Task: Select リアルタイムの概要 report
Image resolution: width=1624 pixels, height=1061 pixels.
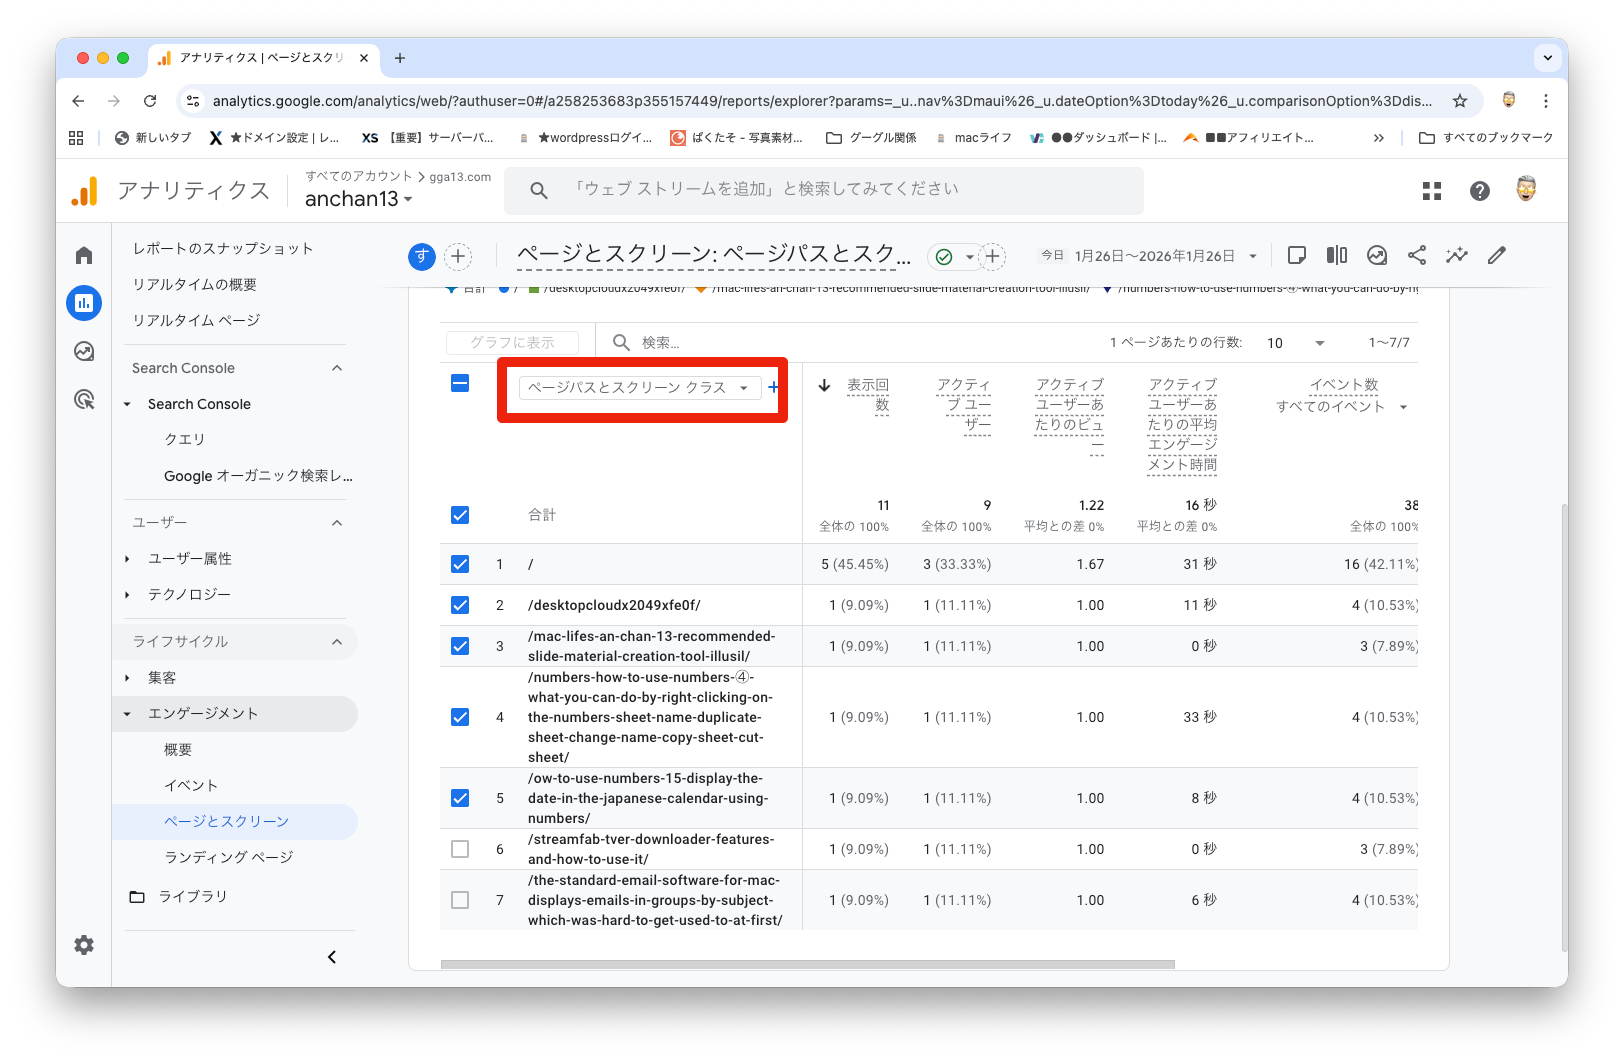Action: pyautogui.click(x=195, y=285)
